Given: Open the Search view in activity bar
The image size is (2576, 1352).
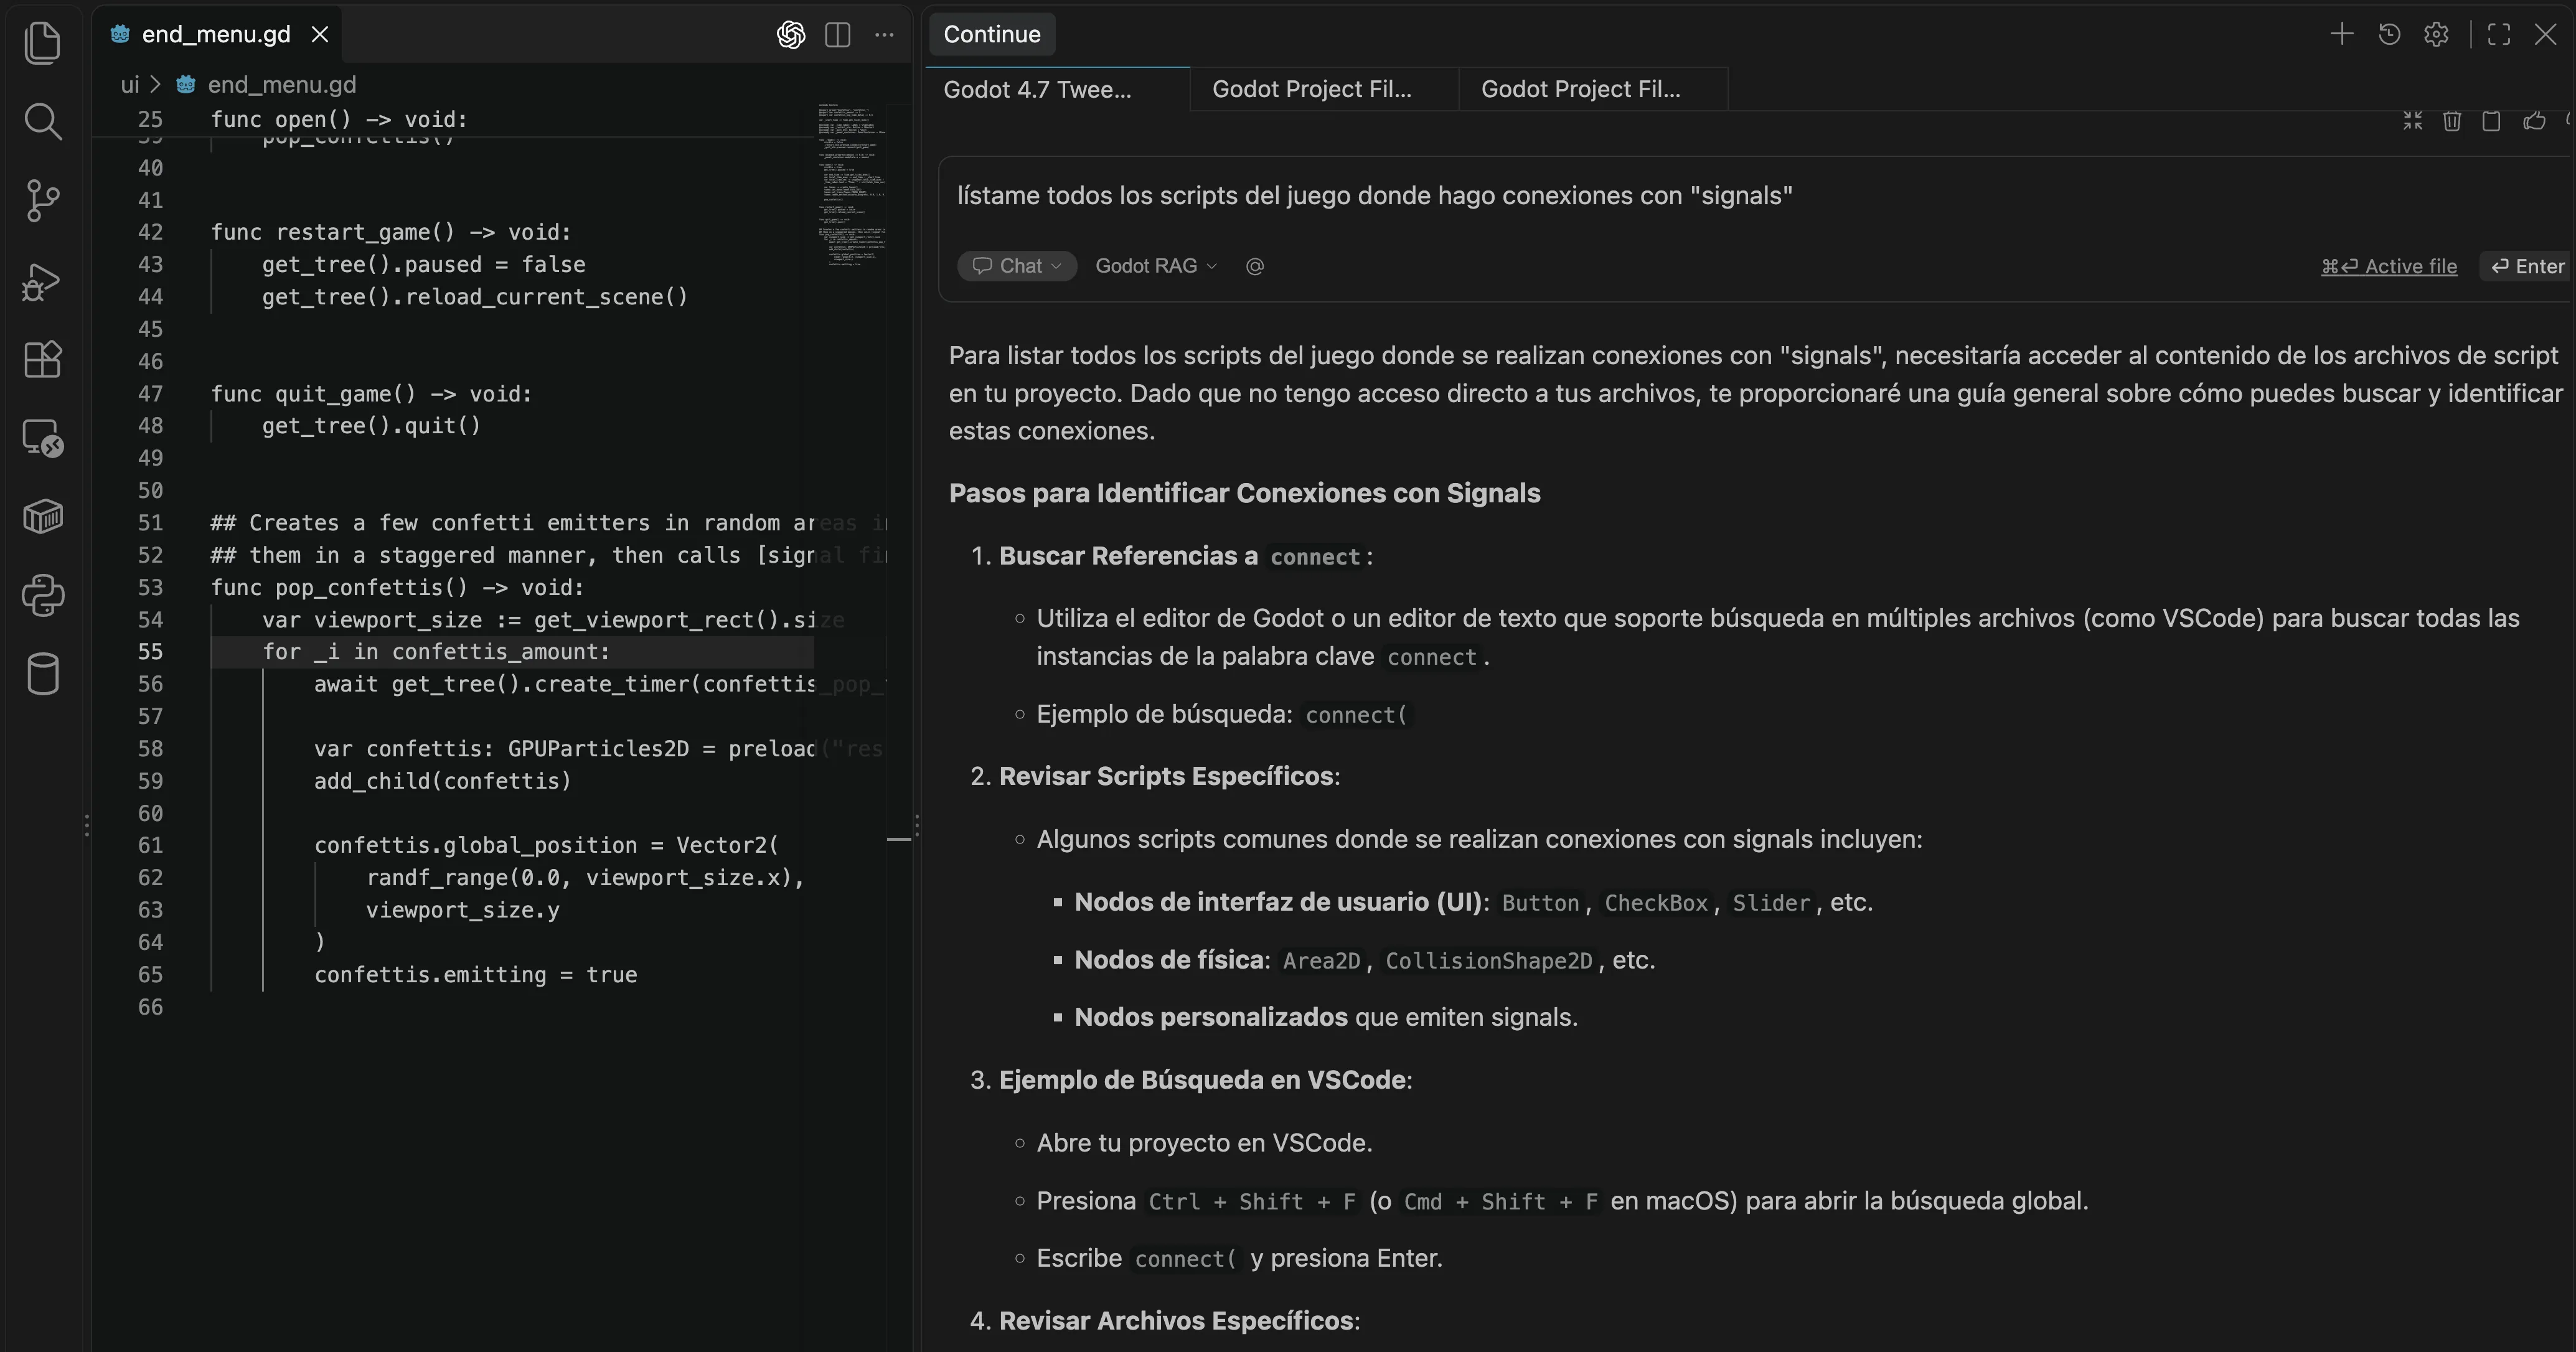Looking at the screenshot, I should (x=42, y=122).
